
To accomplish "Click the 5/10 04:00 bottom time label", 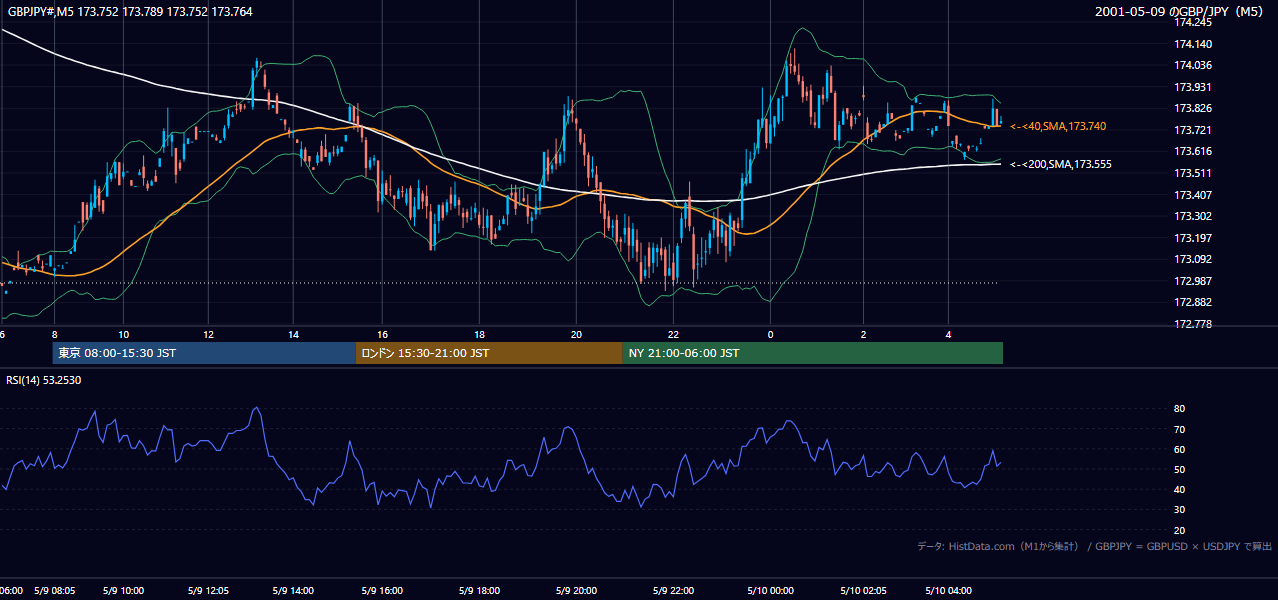I will [948, 590].
